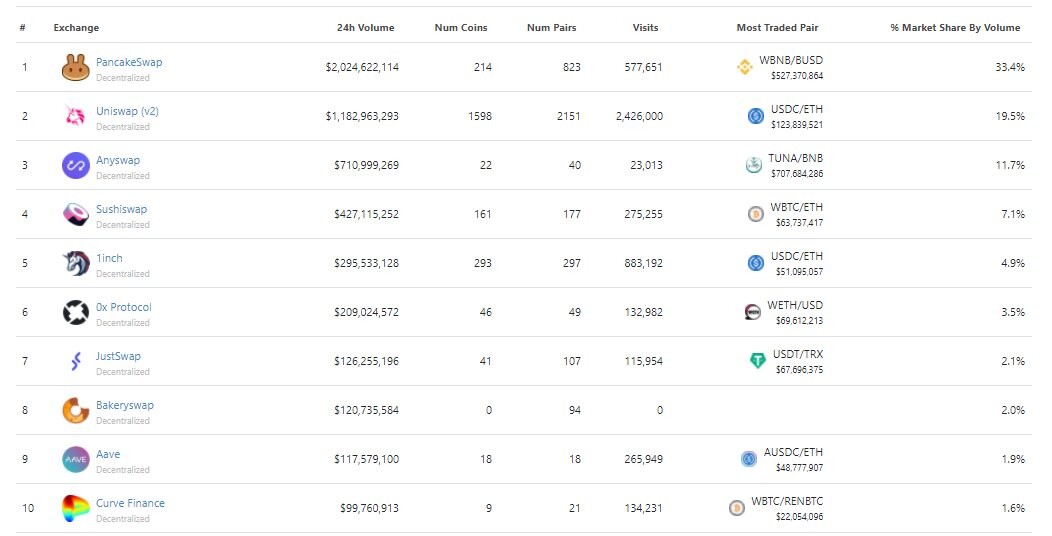The height and width of the screenshot is (536, 1052).
Task: Sort by Num Coins column header
Action: point(461,28)
